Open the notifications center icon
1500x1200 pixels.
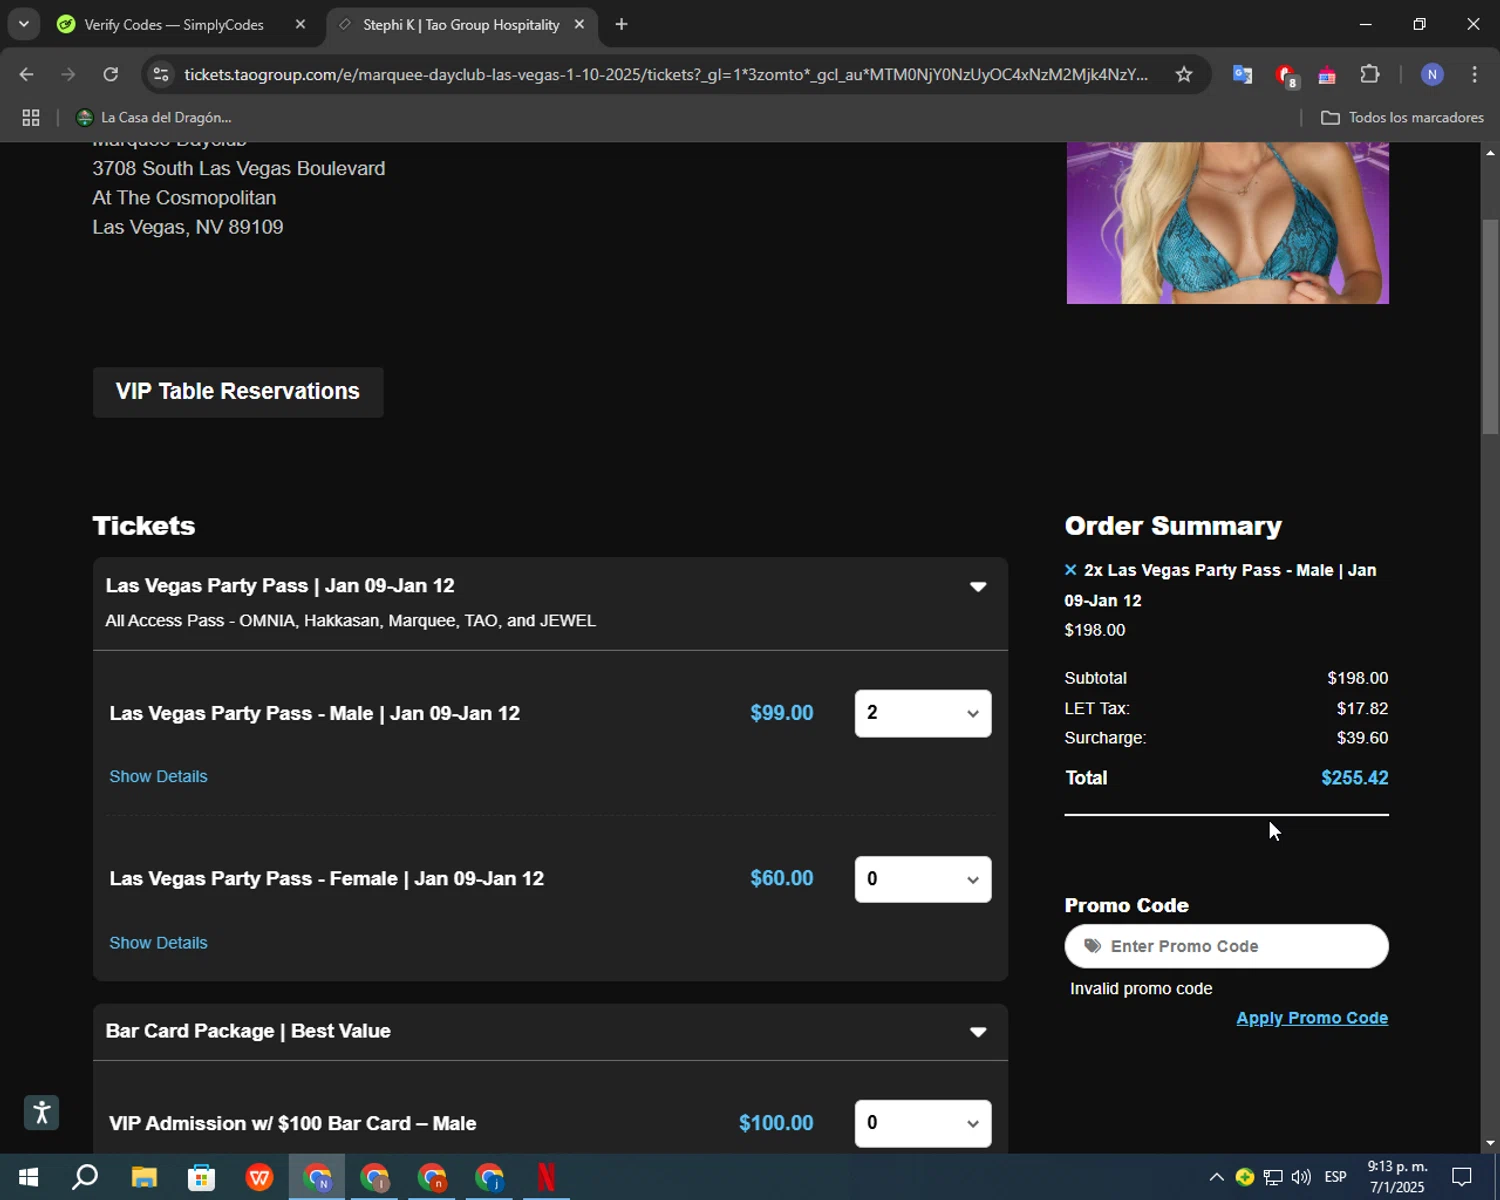tap(1462, 1177)
